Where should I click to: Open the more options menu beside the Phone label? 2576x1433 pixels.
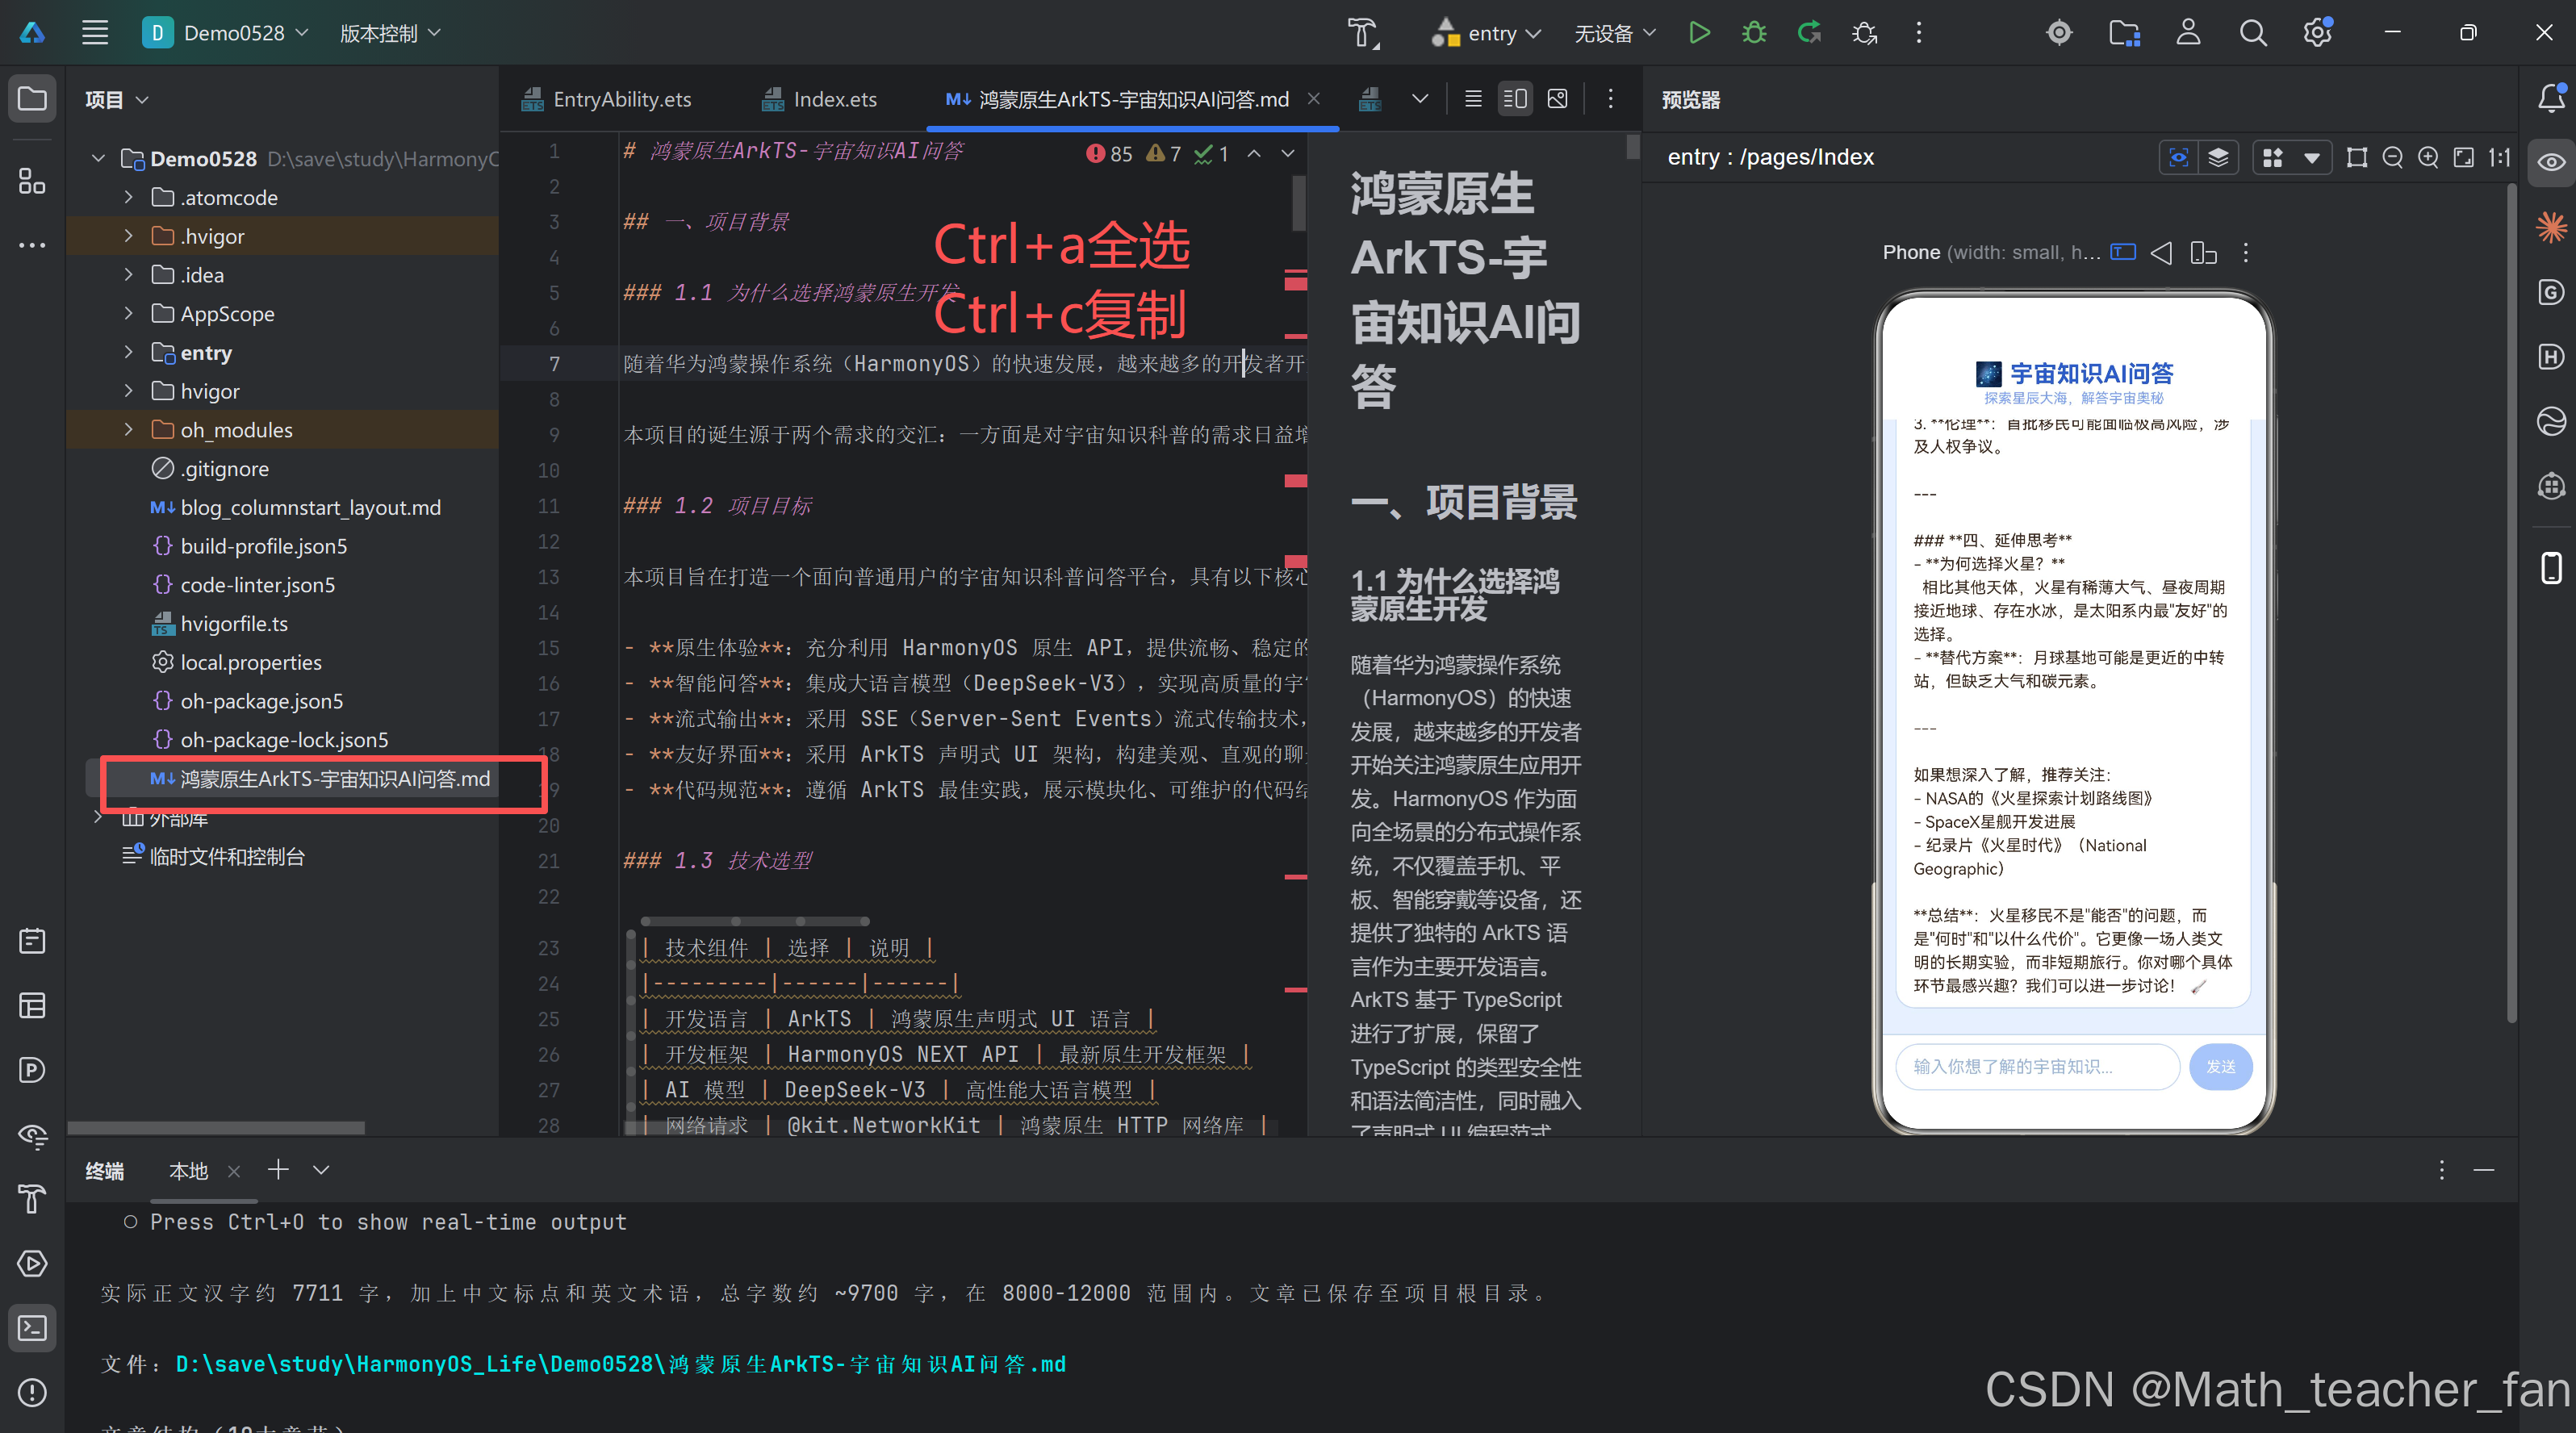[2246, 252]
